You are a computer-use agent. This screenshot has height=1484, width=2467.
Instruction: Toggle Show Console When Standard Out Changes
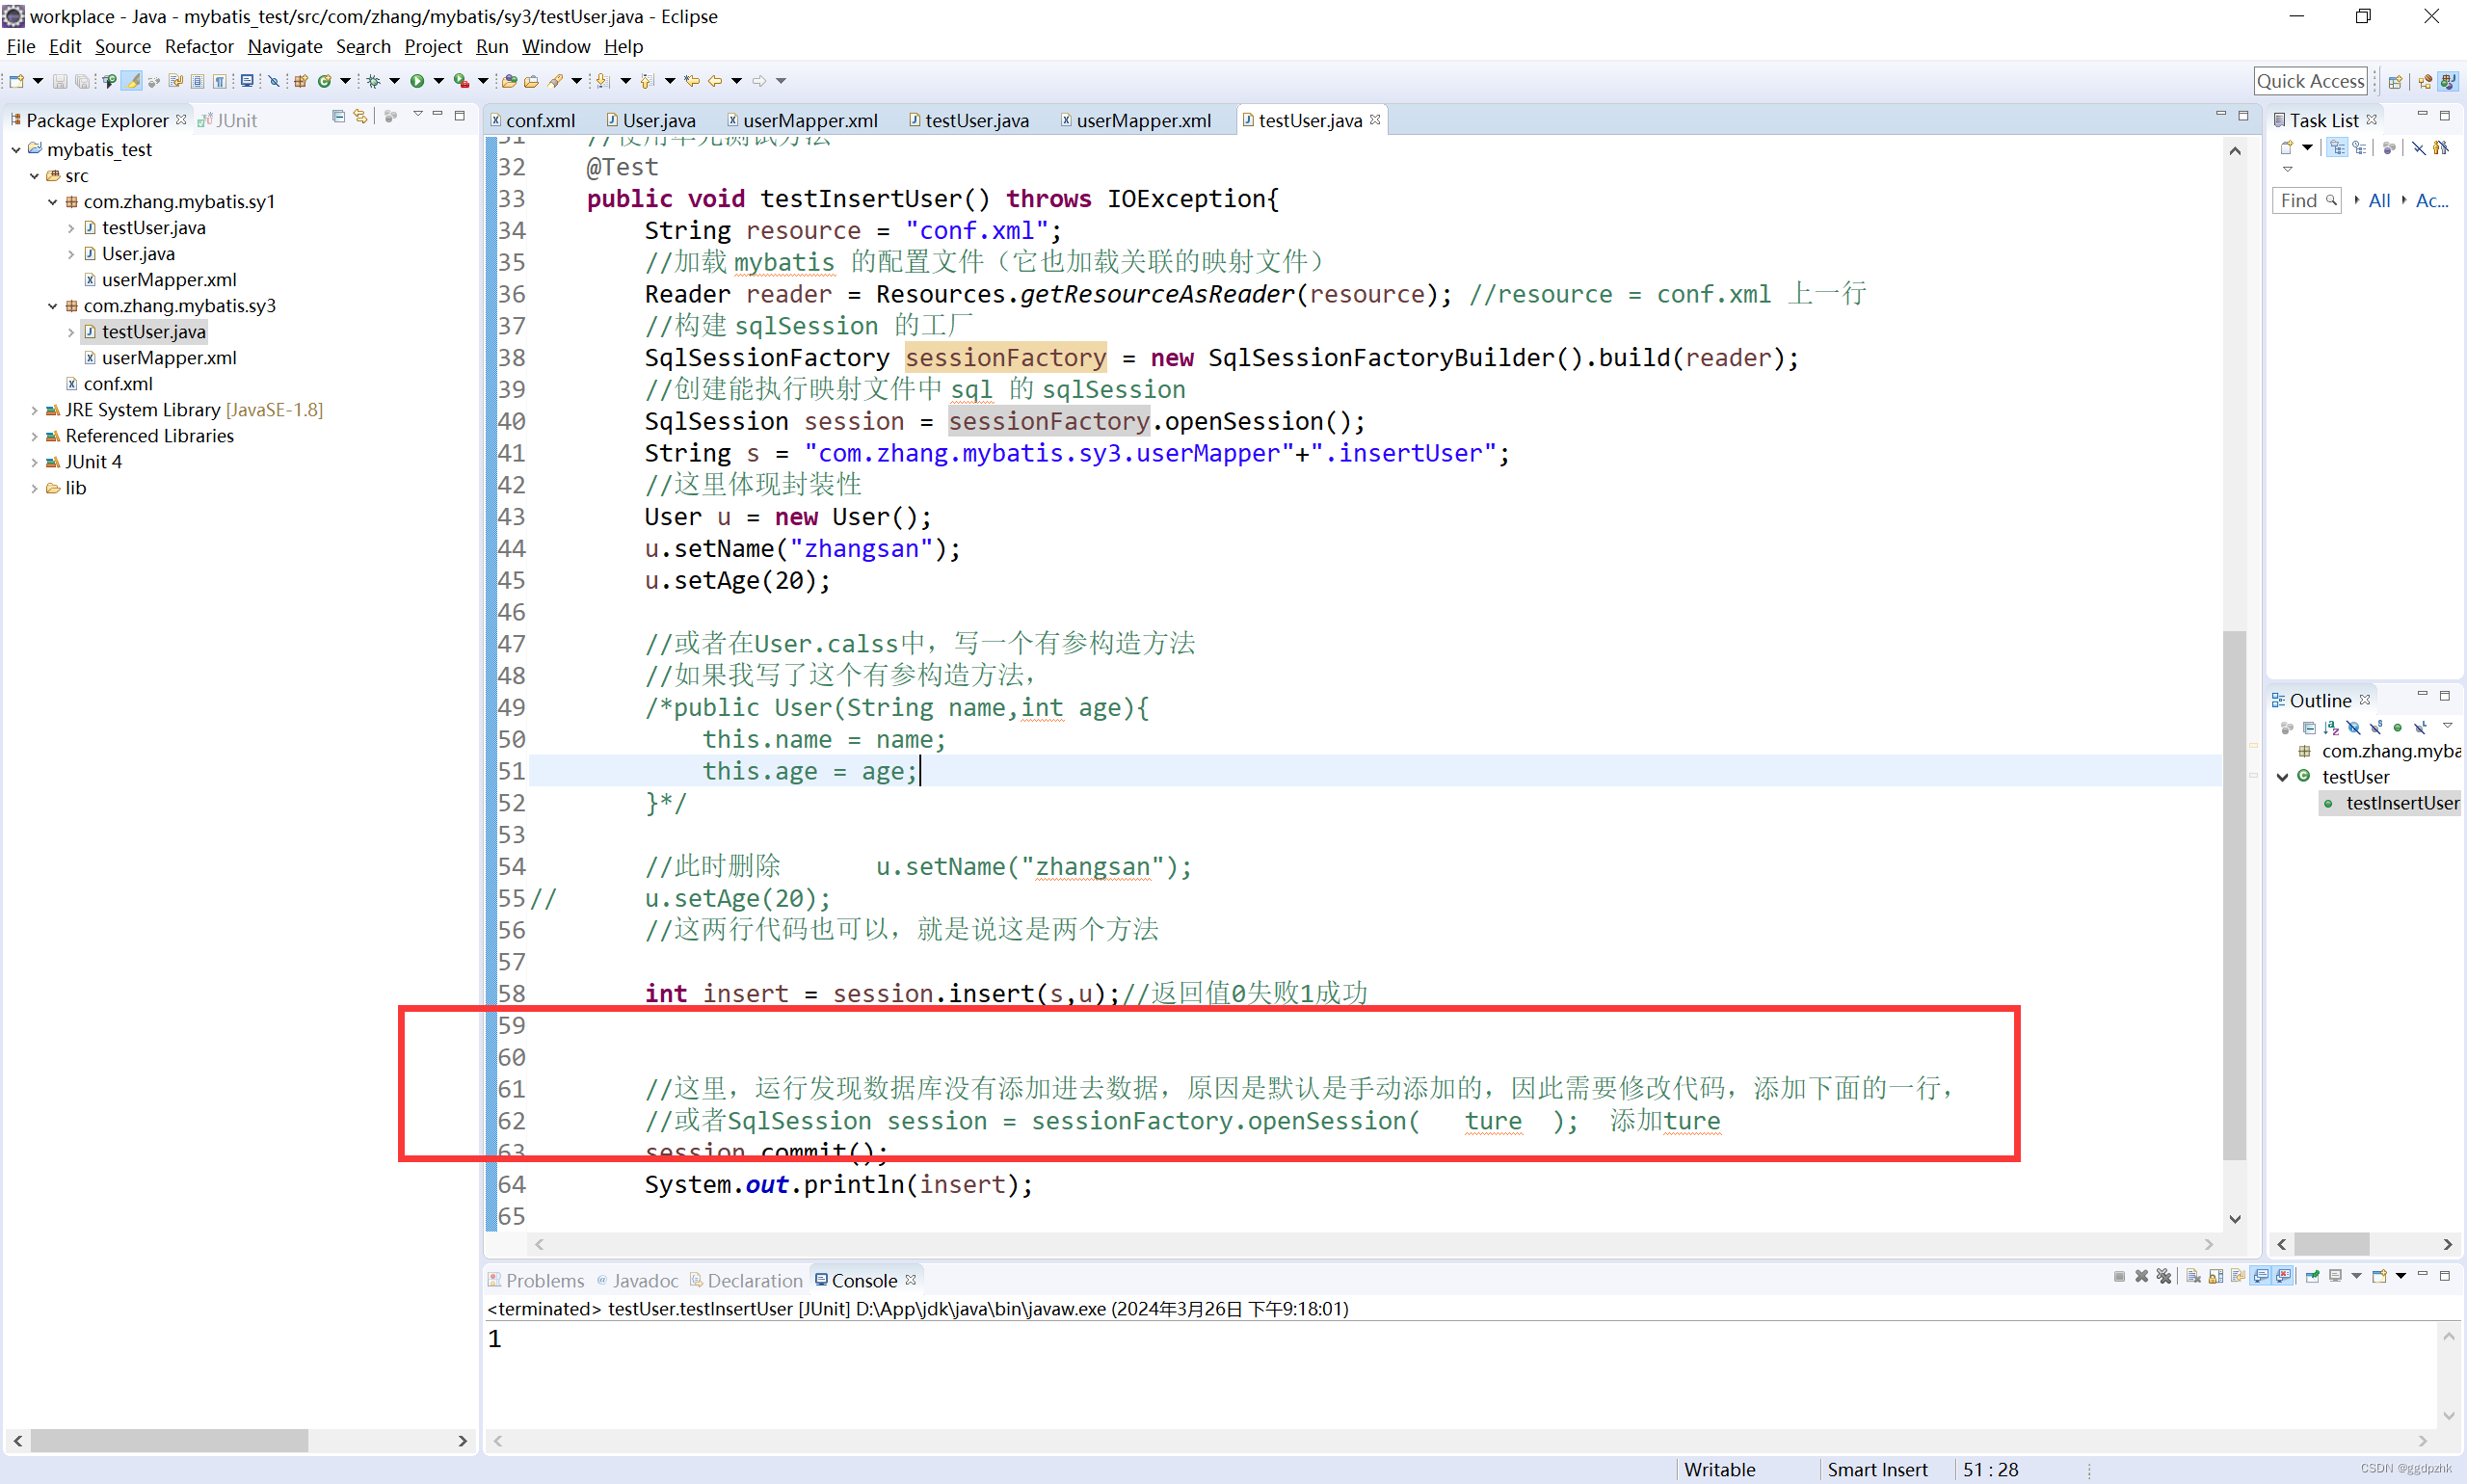(x=2261, y=1276)
